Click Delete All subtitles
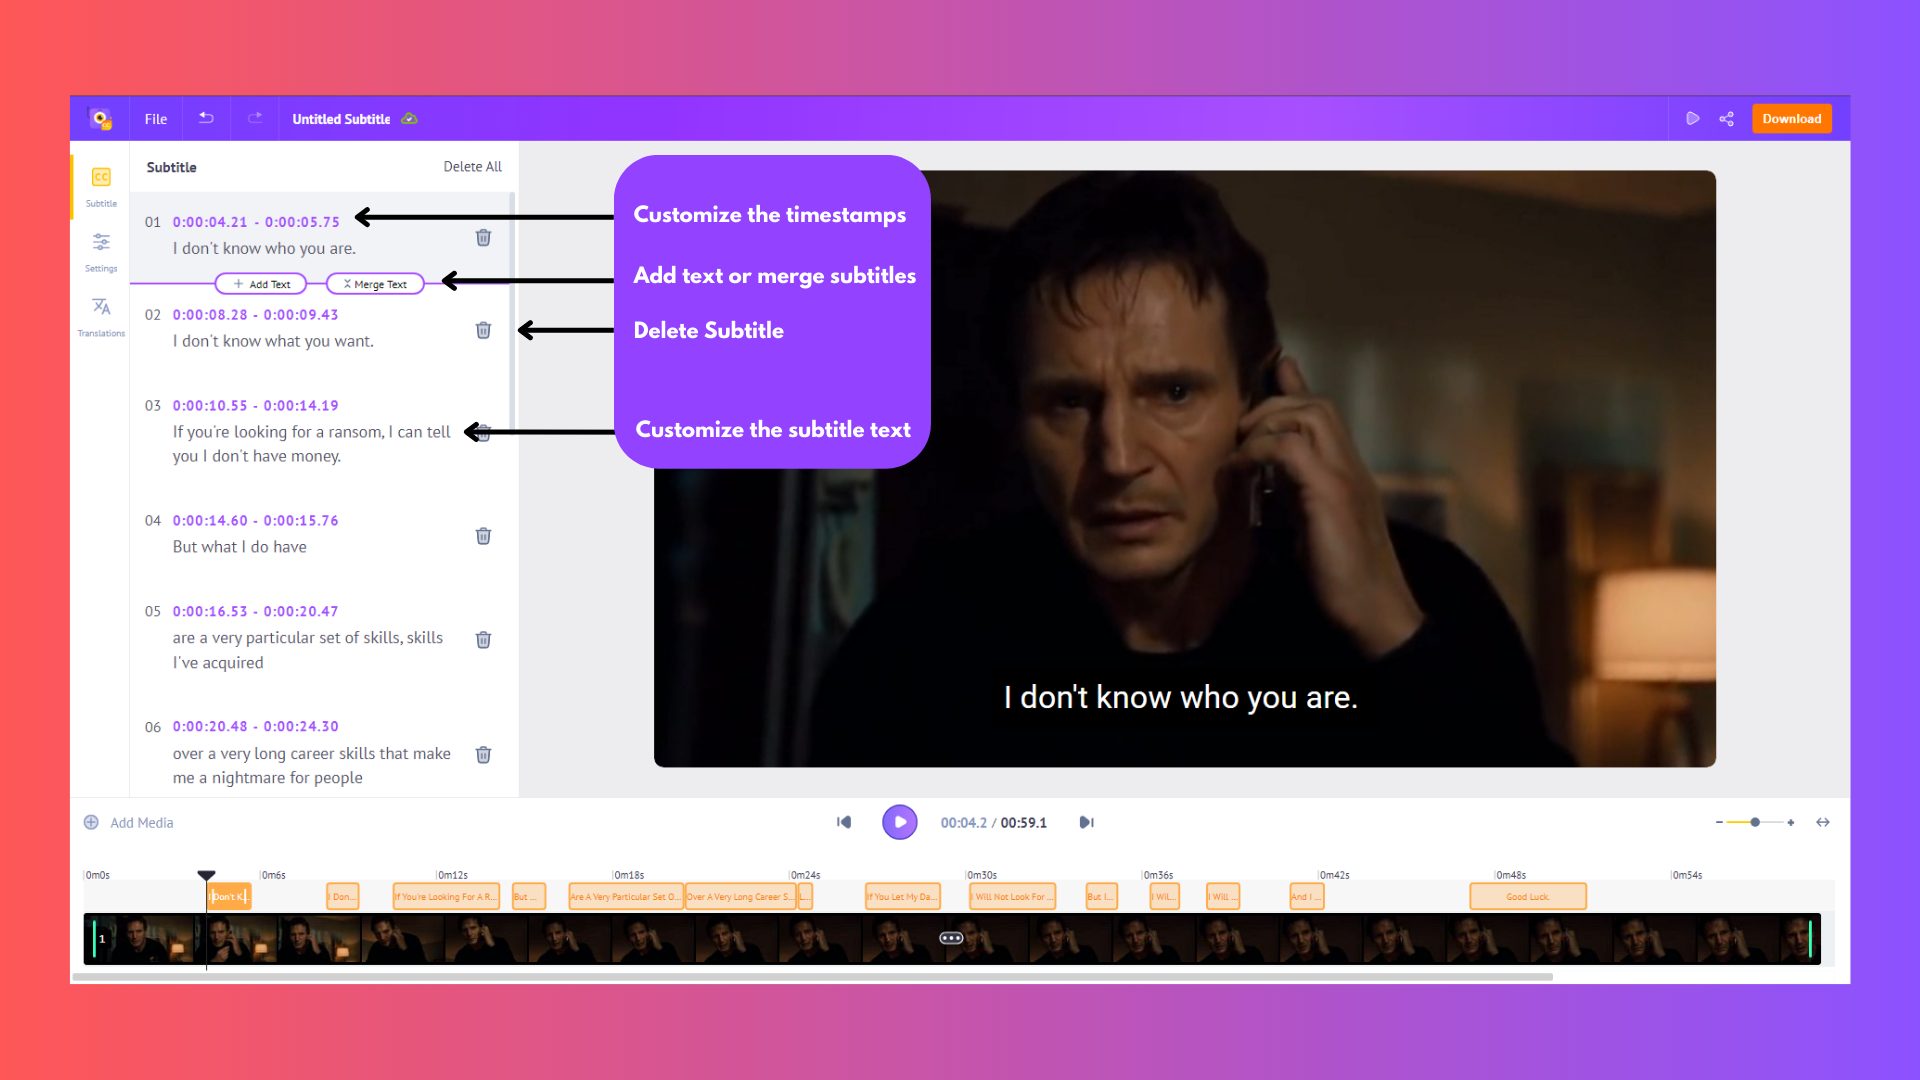The width and height of the screenshot is (1920, 1080). [472, 167]
